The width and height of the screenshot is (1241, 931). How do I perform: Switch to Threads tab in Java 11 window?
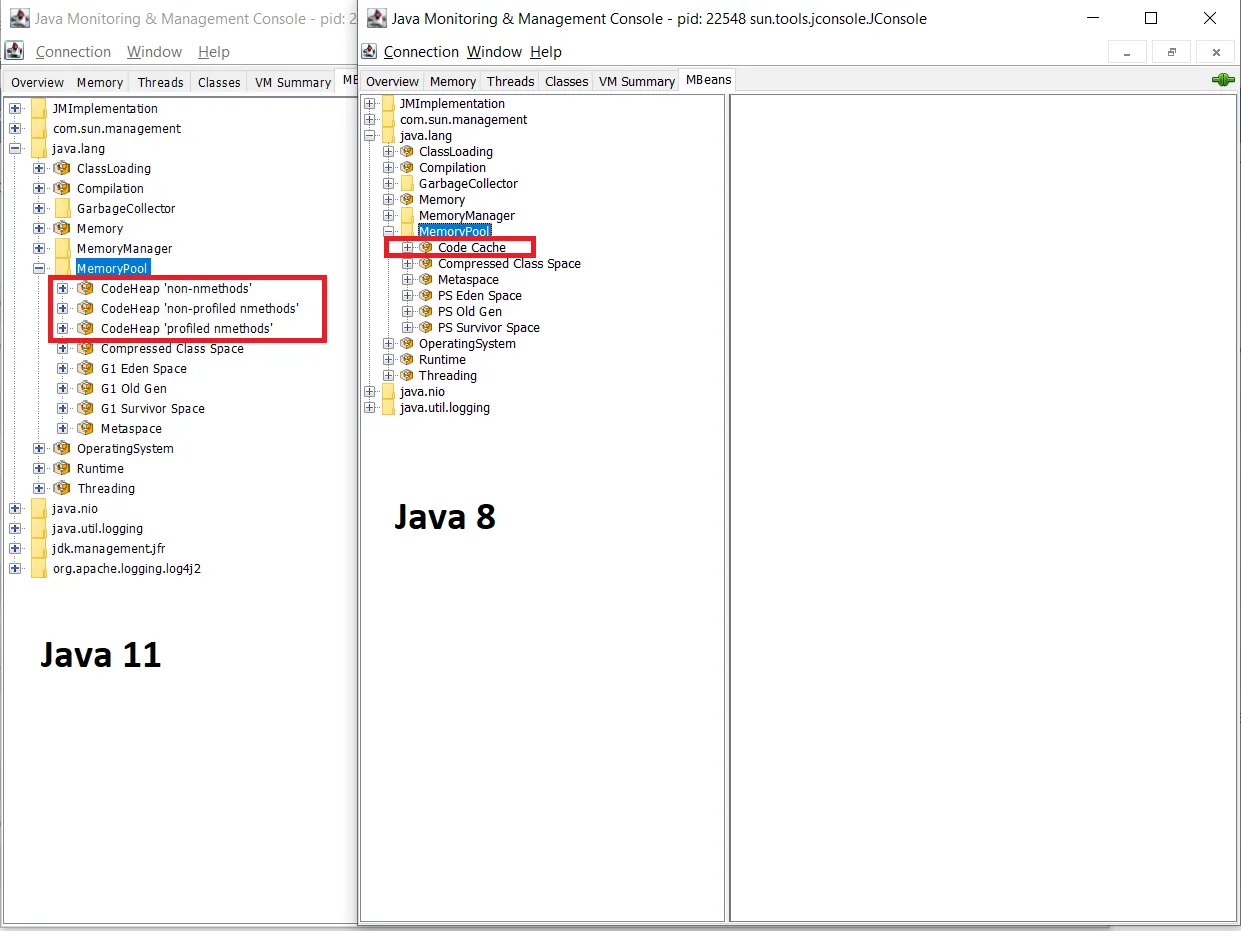(x=161, y=82)
